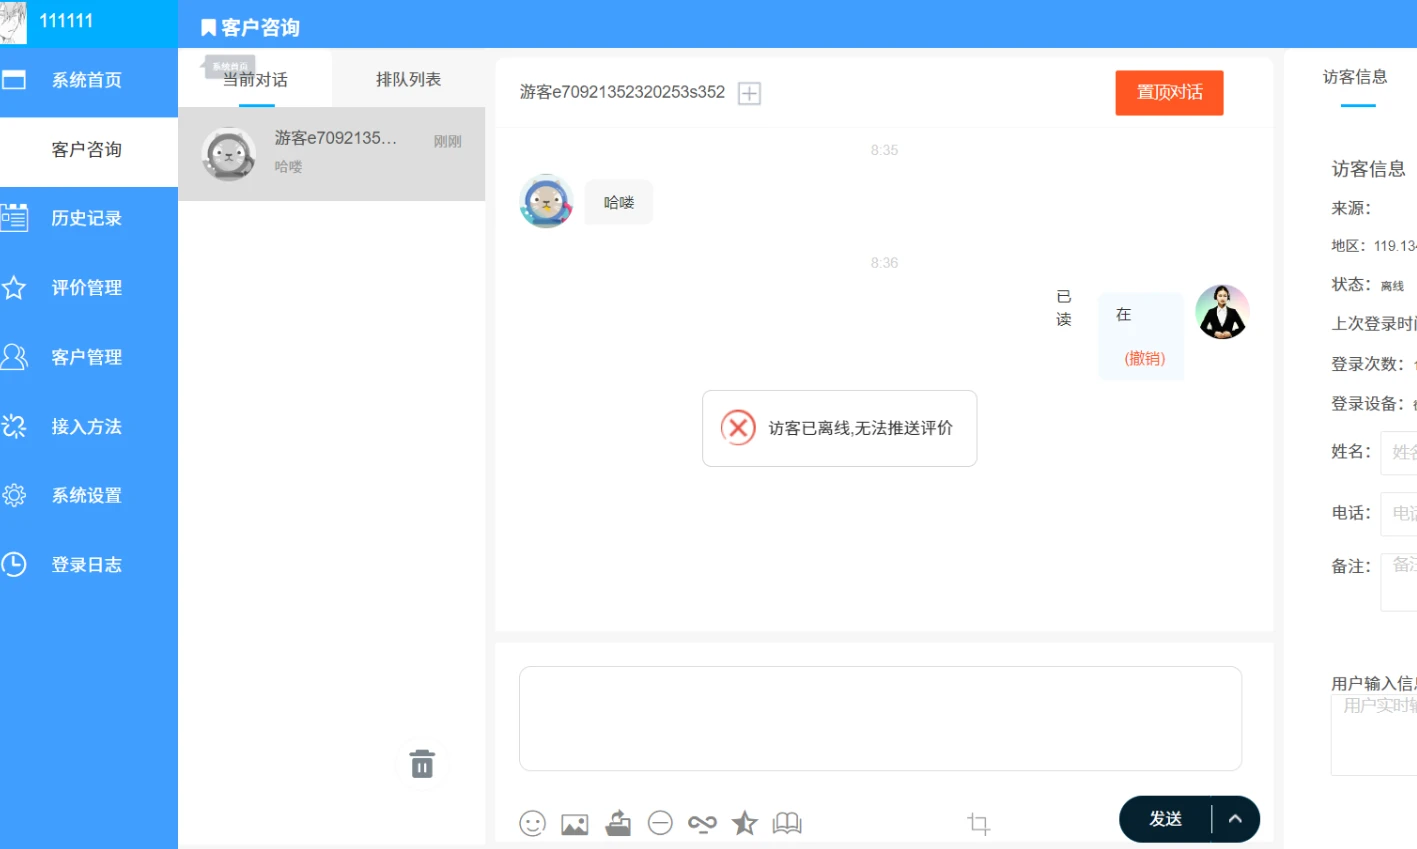
Task: Go to 历史记录 menu
Action: pos(89,218)
